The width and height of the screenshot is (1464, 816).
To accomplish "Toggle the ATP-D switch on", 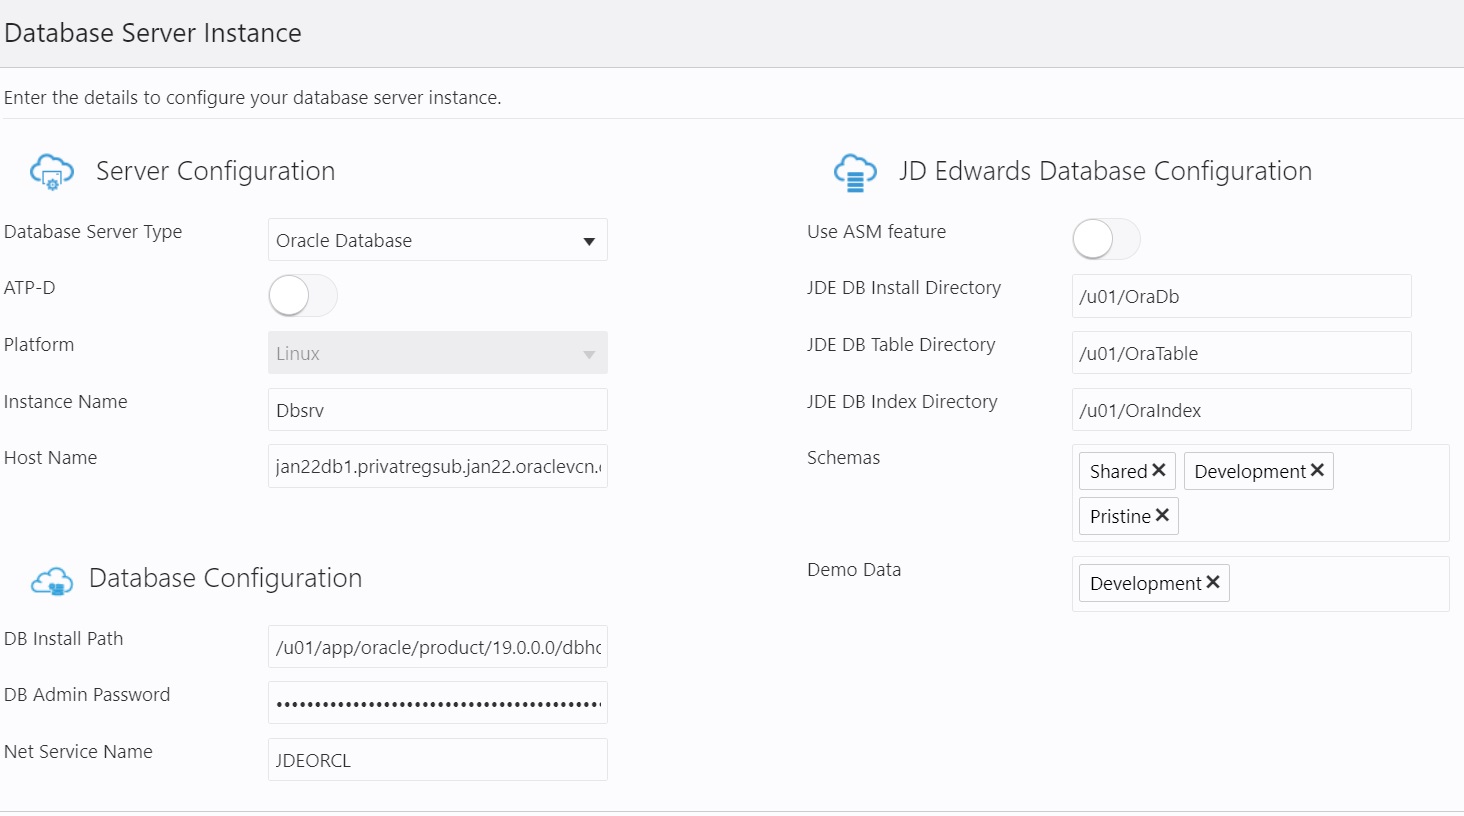I will point(302,296).
